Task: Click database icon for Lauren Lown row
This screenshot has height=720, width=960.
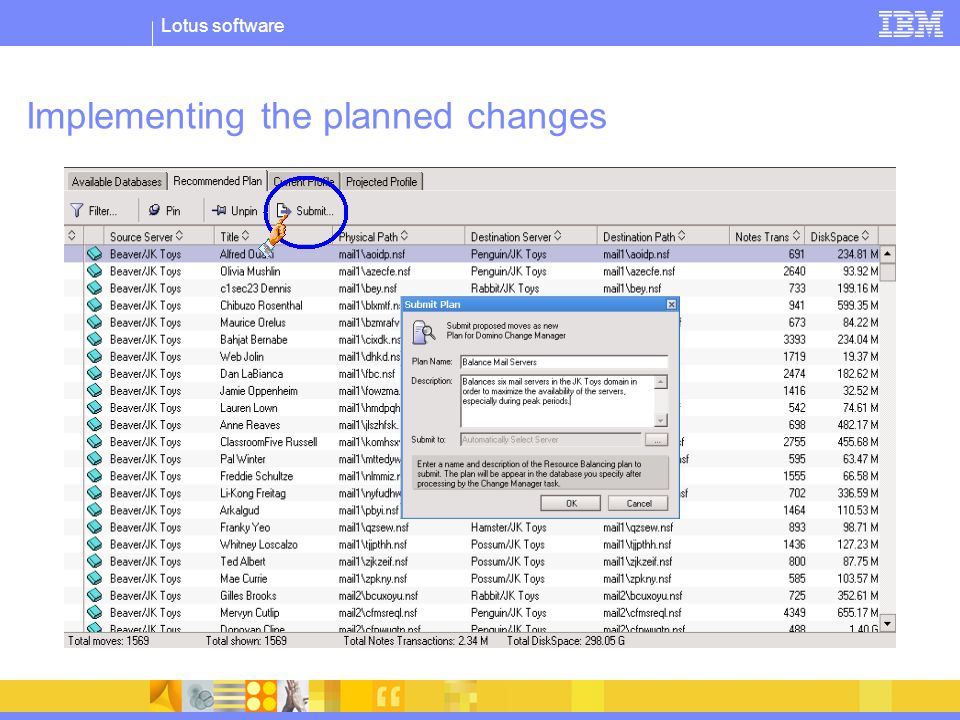Action: [x=94, y=408]
